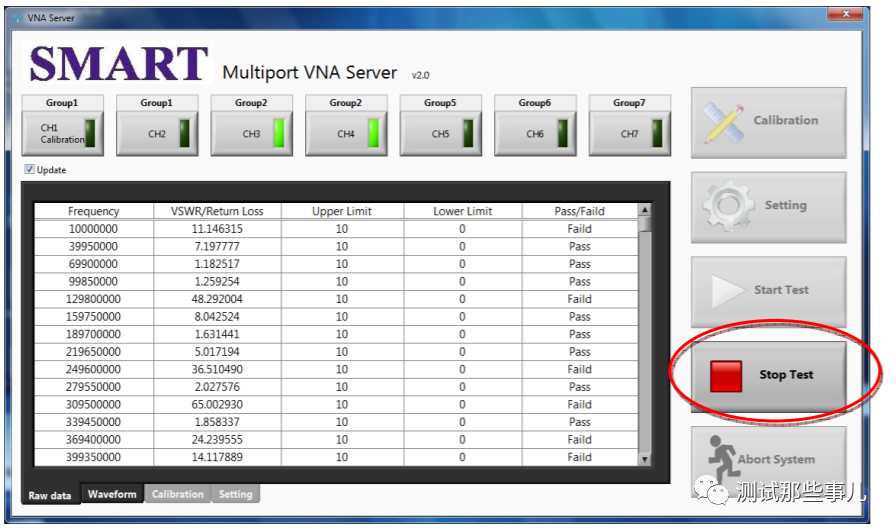Uncheck the Update checkbox
This screenshot has width=896, height=531.
point(29,169)
